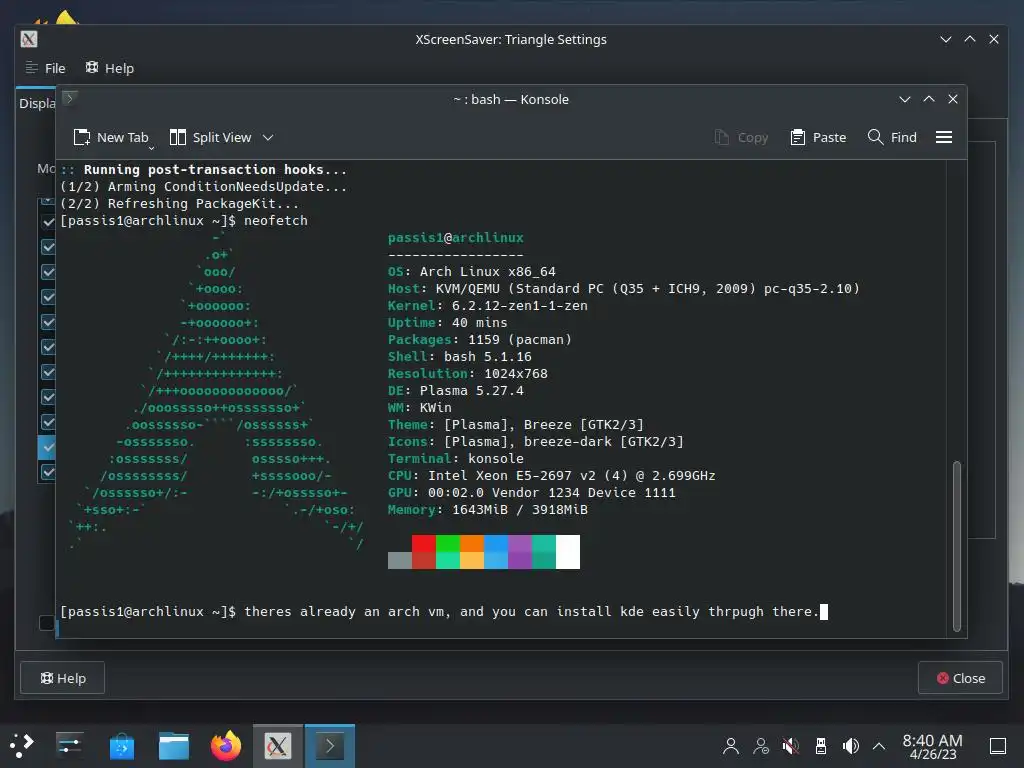This screenshot has height=768, width=1024.
Task: Click the 'Packages: 1159 (pacman)' line
Action: pos(479,340)
